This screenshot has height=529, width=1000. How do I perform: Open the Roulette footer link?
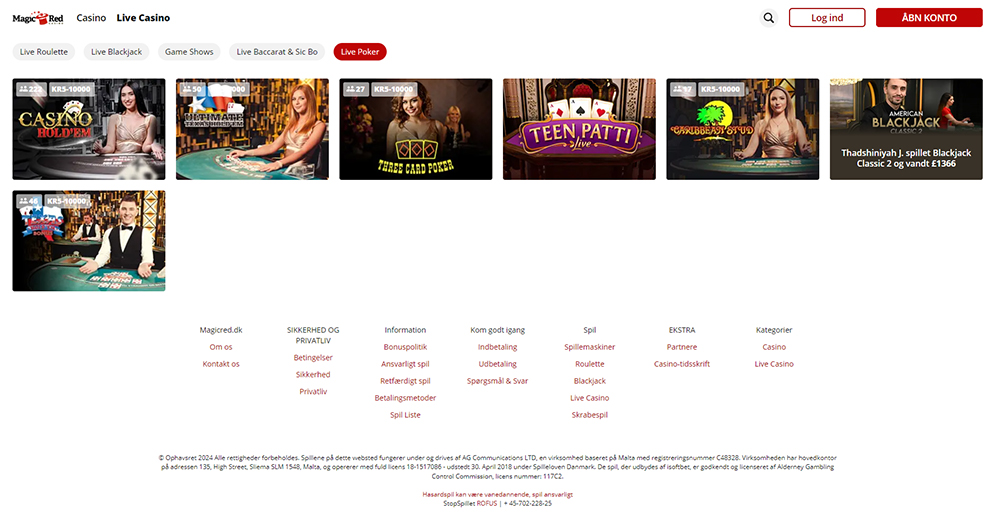pyautogui.click(x=589, y=364)
